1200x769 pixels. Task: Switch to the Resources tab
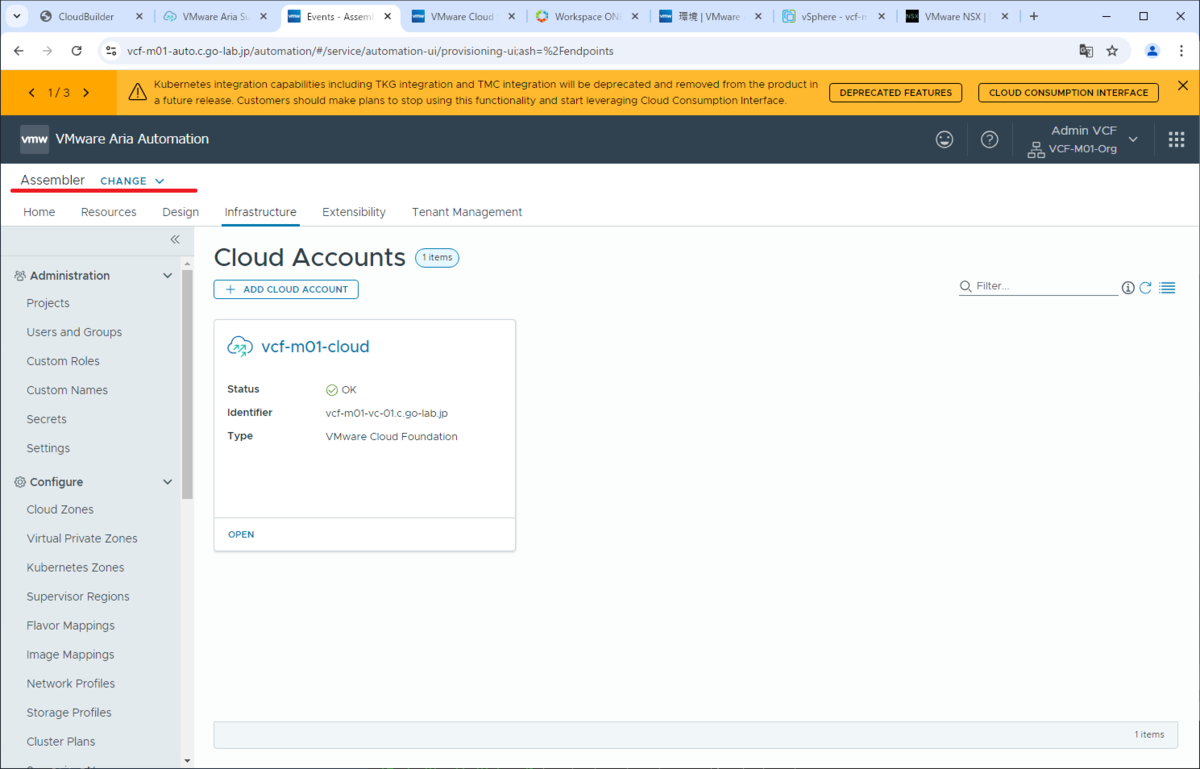click(108, 212)
